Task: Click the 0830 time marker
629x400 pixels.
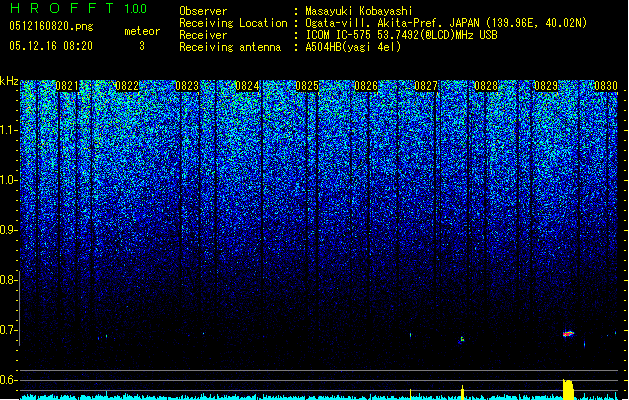Action: (x=605, y=86)
